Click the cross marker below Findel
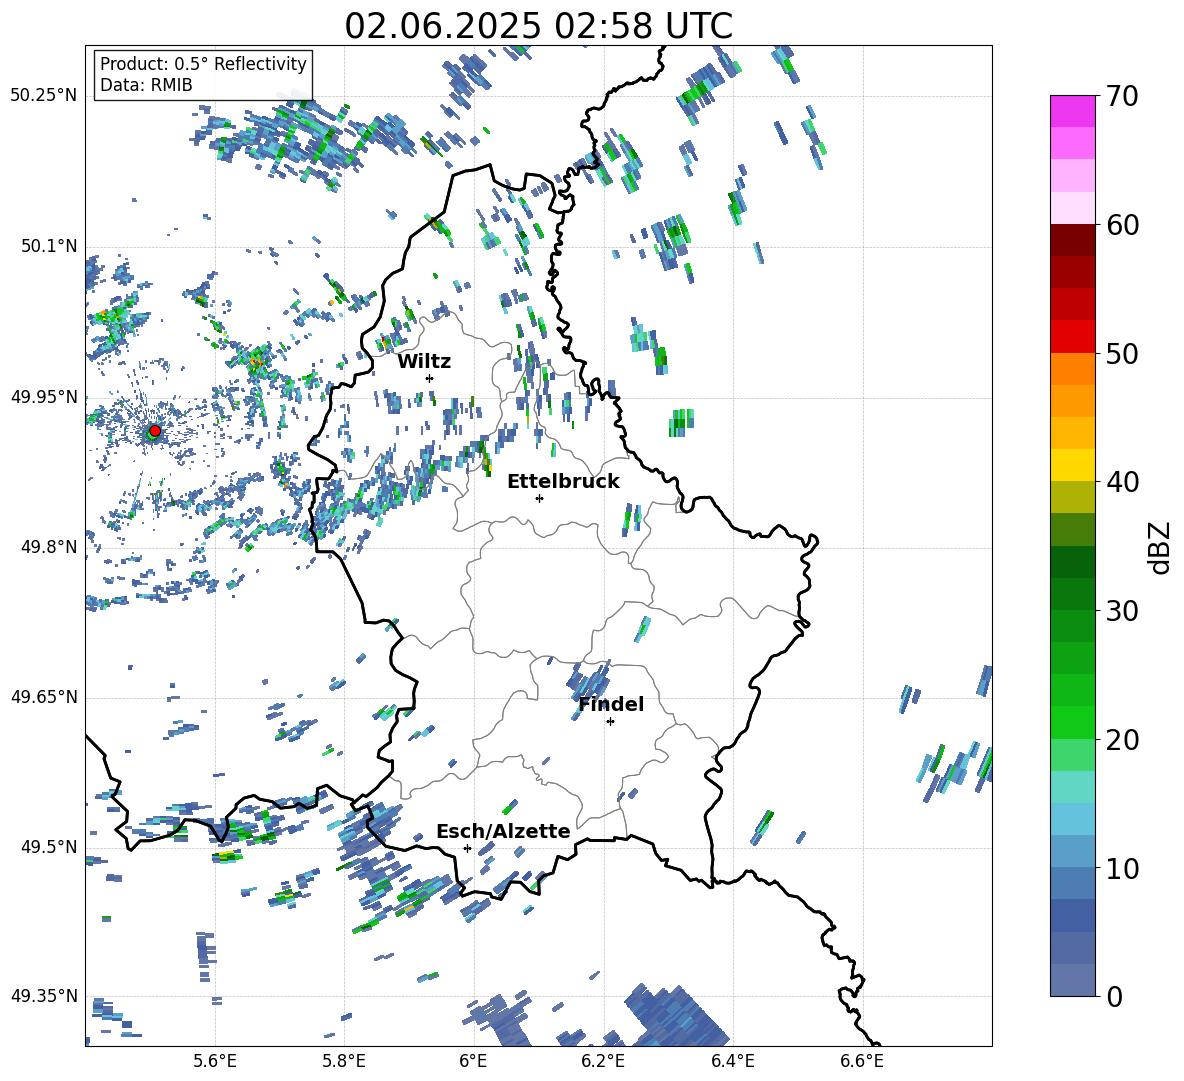The width and height of the screenshot is (1184, 1081). point(610,722)
